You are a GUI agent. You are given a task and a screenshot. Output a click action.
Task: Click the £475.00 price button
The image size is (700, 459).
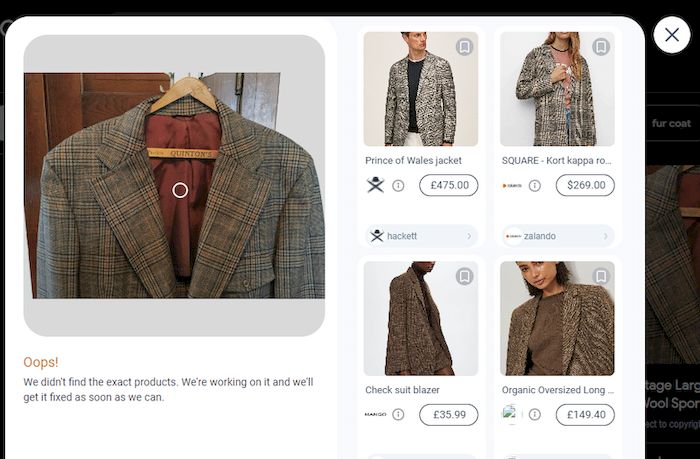(448, 185)
